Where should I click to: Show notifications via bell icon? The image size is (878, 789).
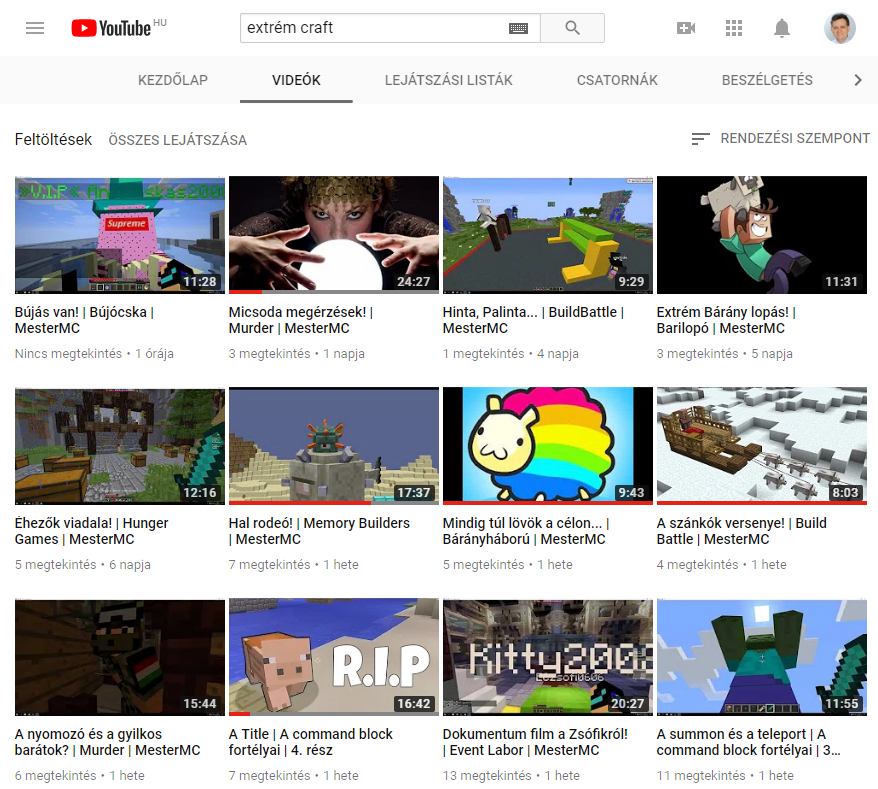(782, 28)
